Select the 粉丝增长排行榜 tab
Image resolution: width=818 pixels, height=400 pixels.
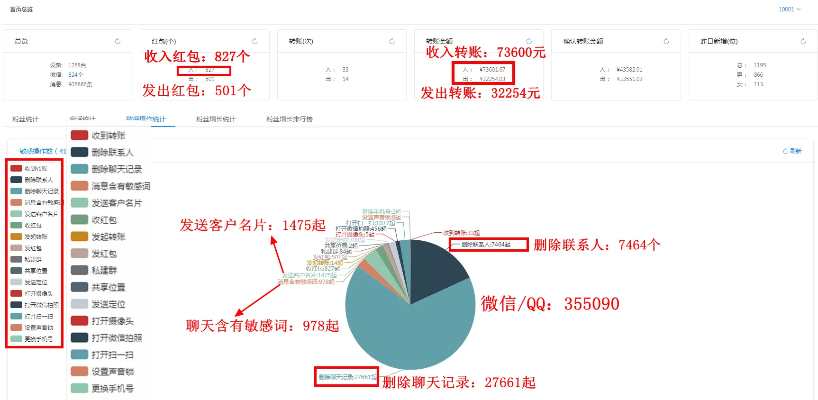click(x=289, y=119)
